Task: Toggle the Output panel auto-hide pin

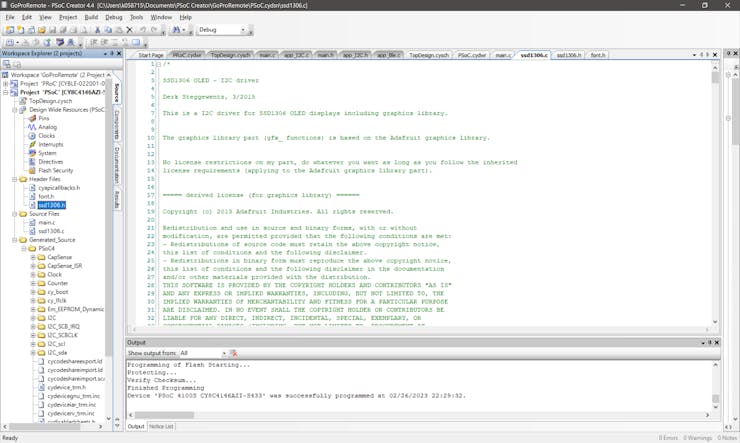Action: 709,343
